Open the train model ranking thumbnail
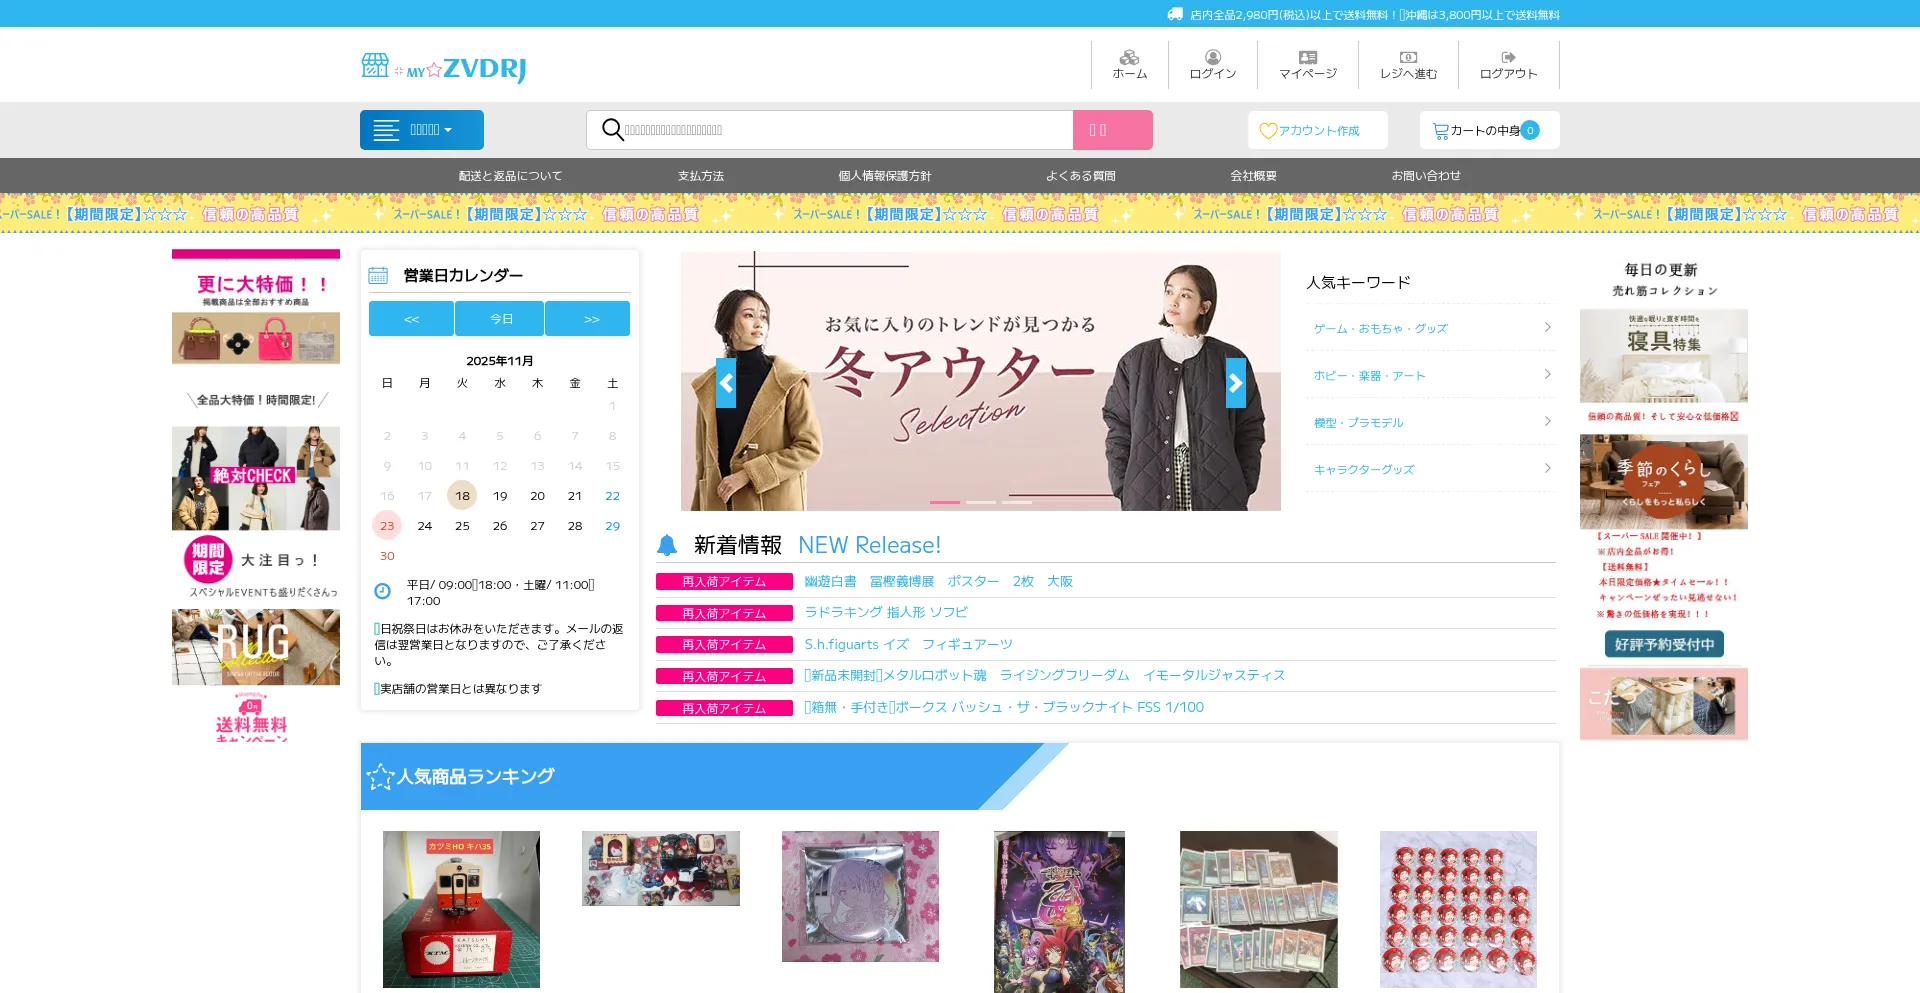Viewport: 1920px width, 993px height. coord(461,909)
